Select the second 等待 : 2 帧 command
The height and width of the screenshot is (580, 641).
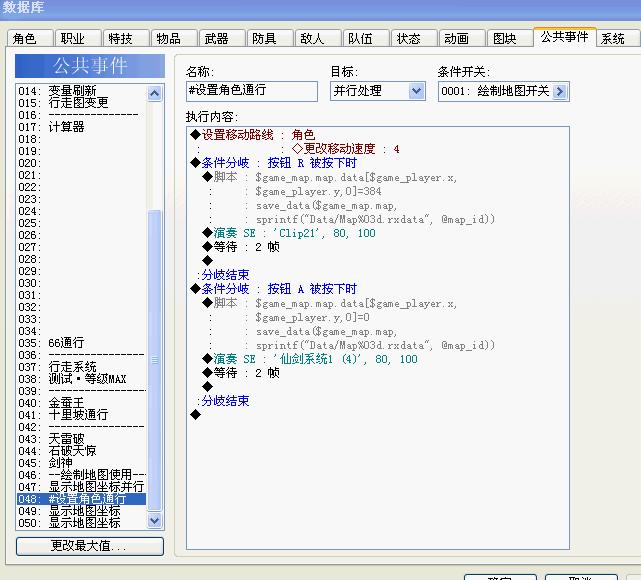241,373
